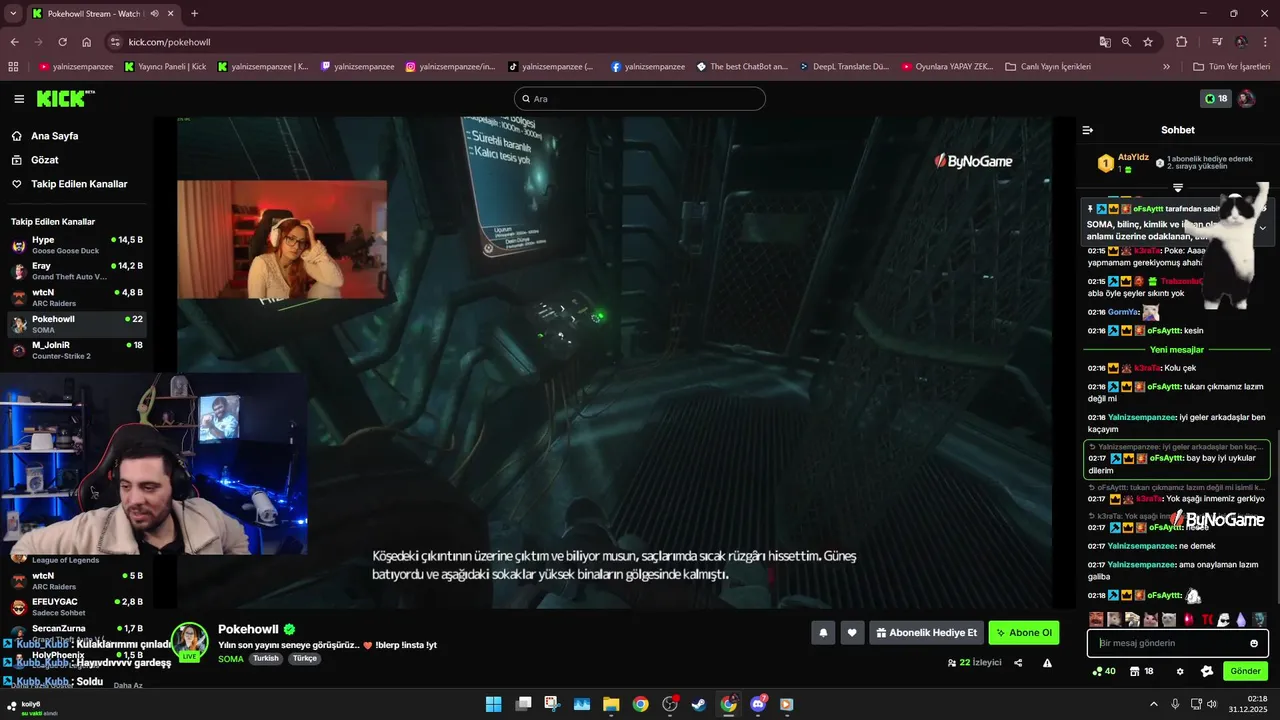Select the Hype channel in the sidebar
1280x720 pixels.
pyautogui.click(x=77, y=245)
